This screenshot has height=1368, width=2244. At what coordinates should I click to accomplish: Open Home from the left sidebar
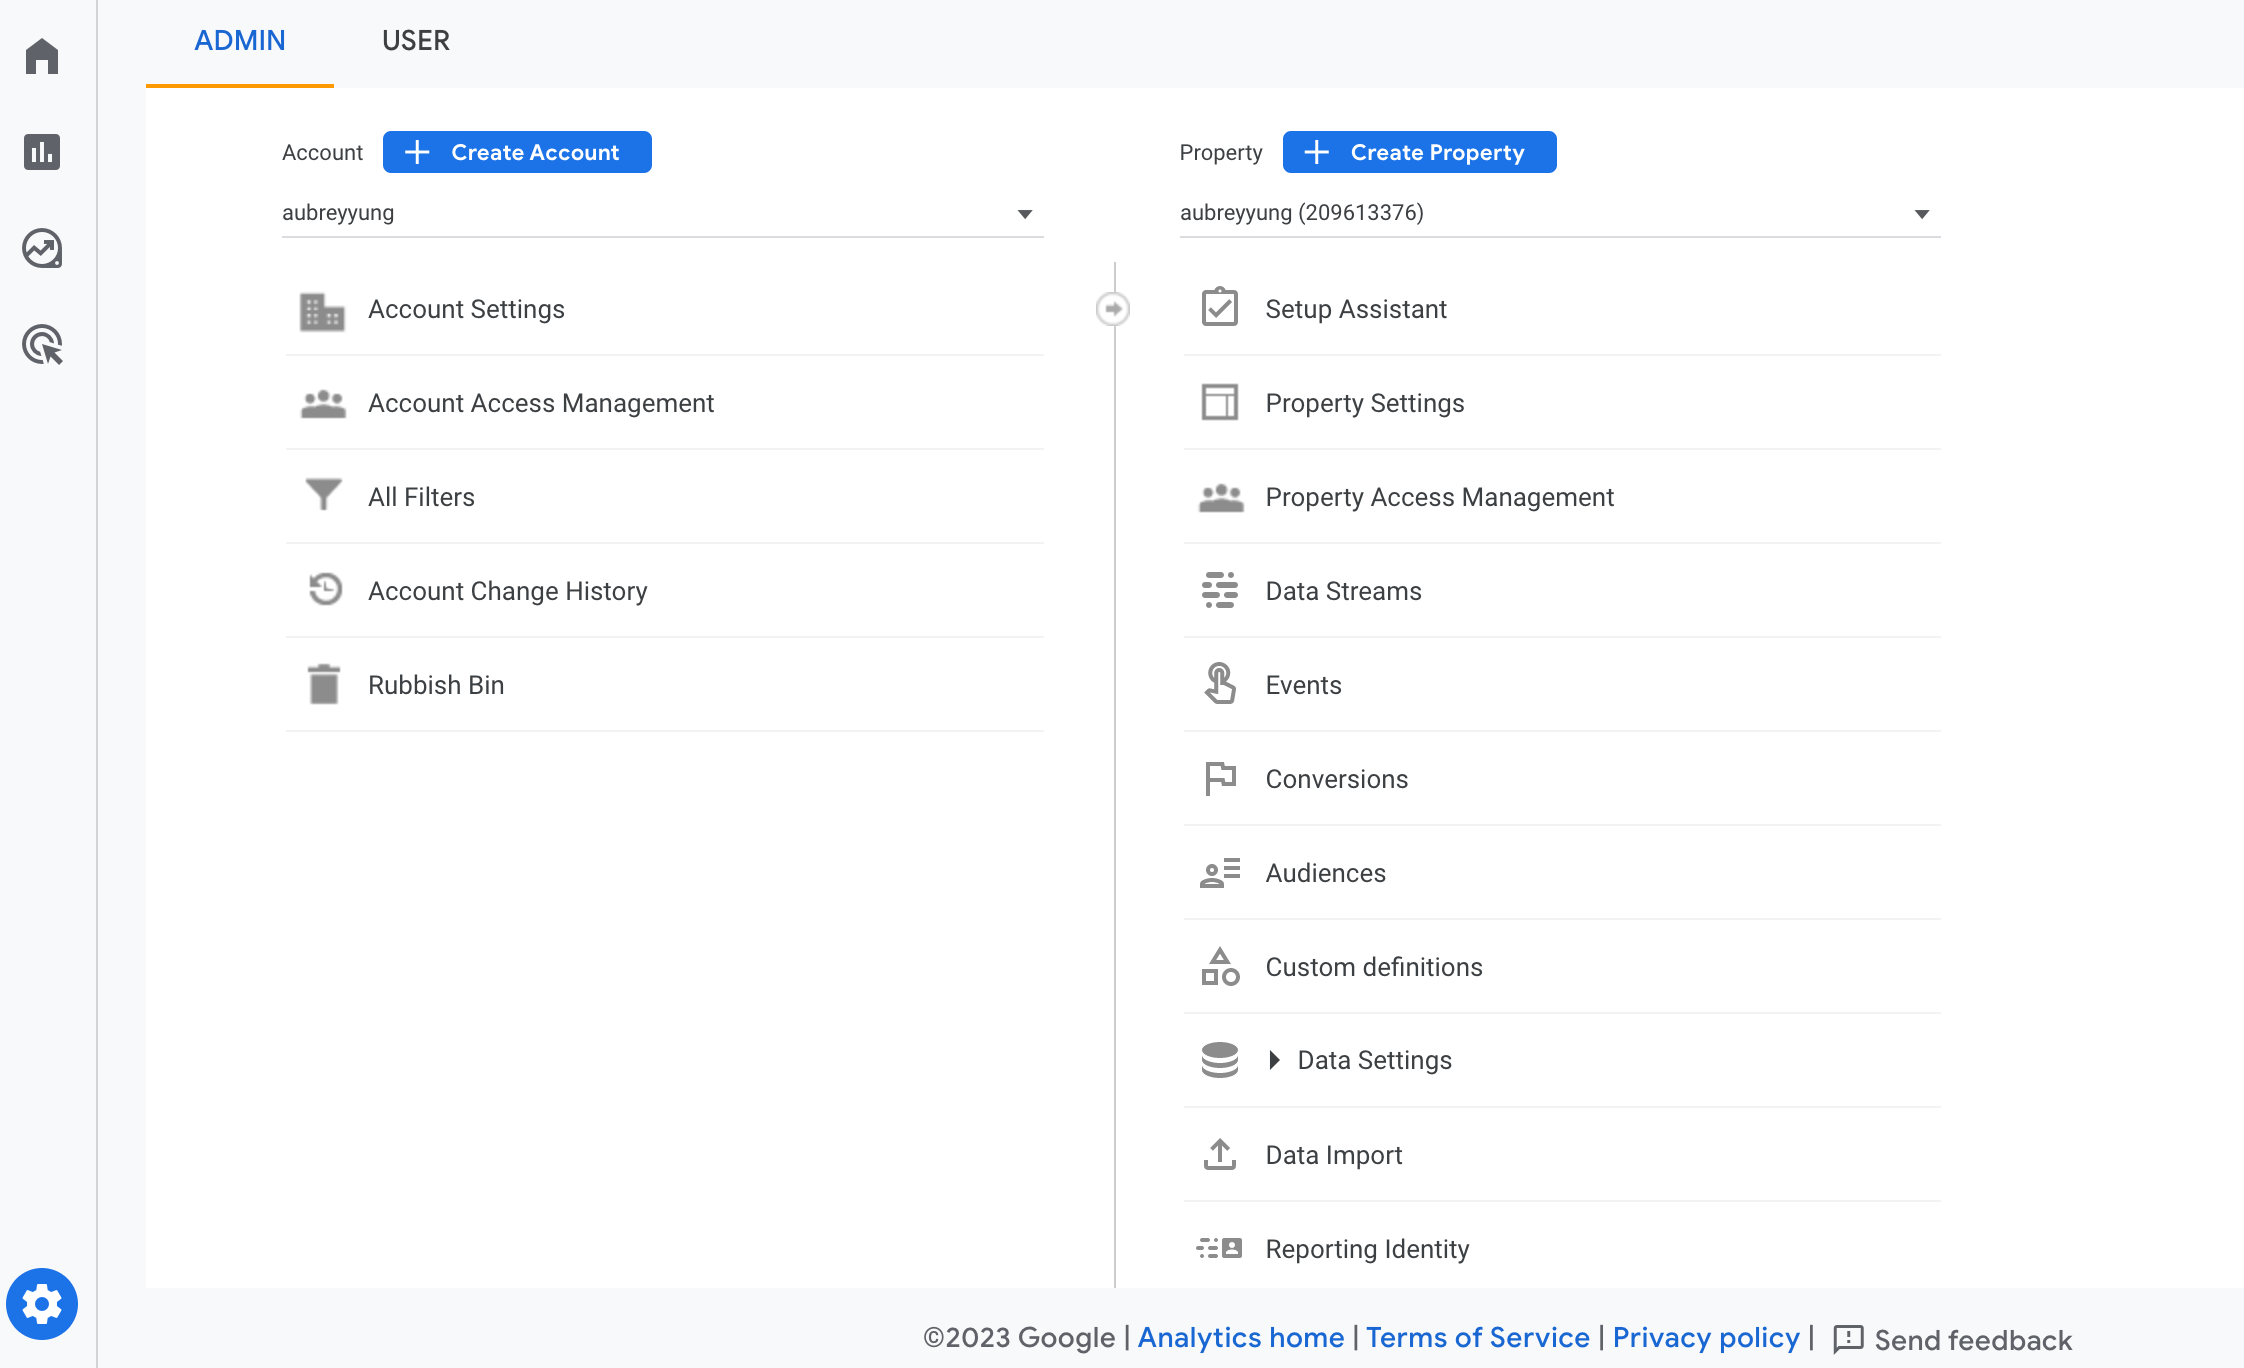(x=42, y=56)
